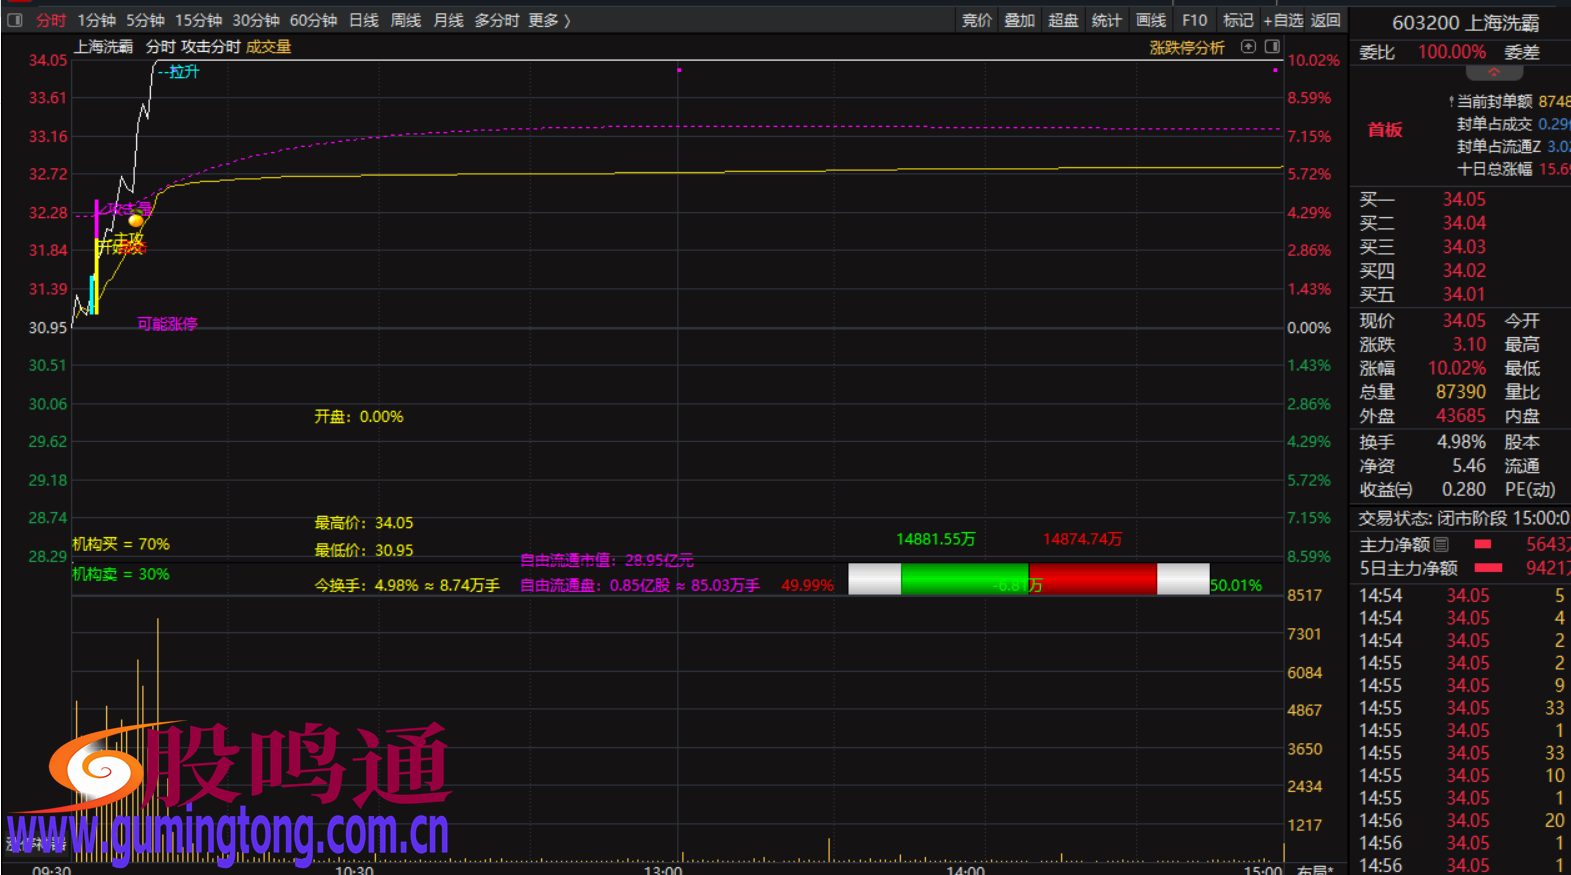Toggle the 竞价 auction display
The height and width of the screenshot is (875, 1571).
976,20
